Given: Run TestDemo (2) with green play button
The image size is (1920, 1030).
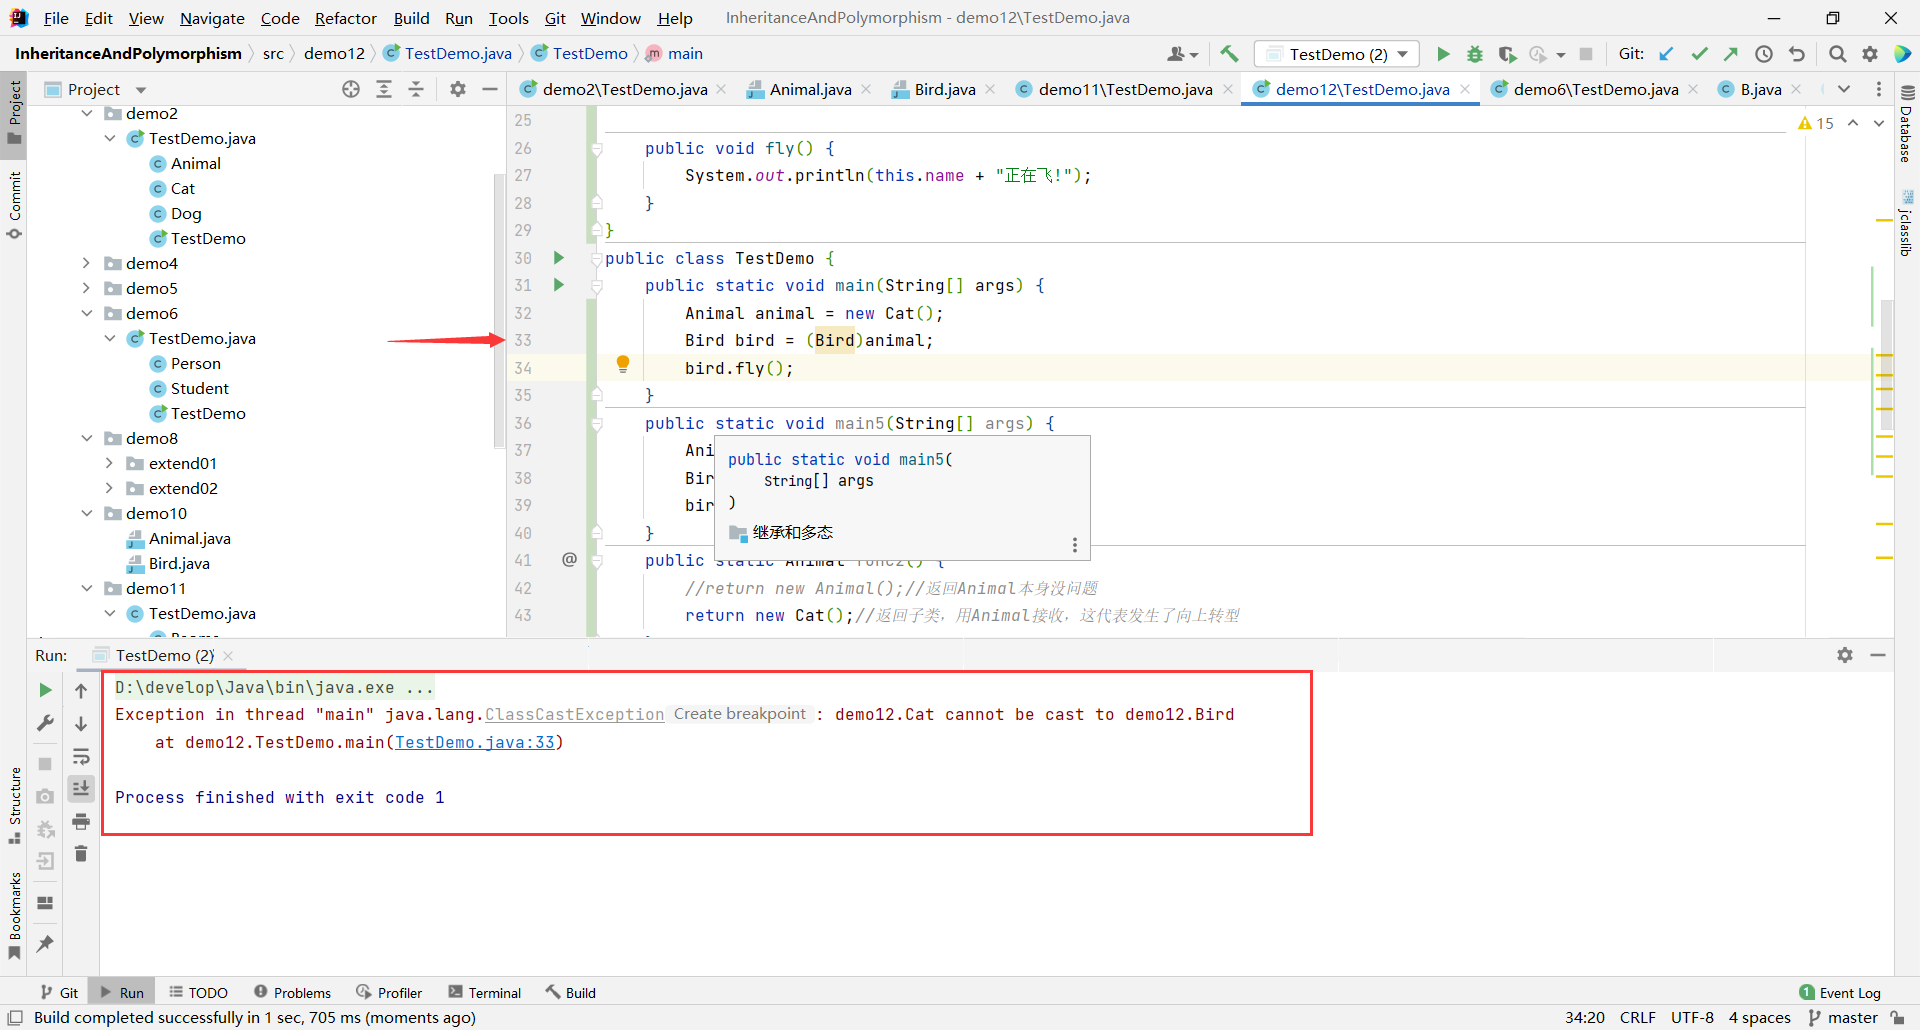Looking at the screenshot, I should (x=1443, y=54).
